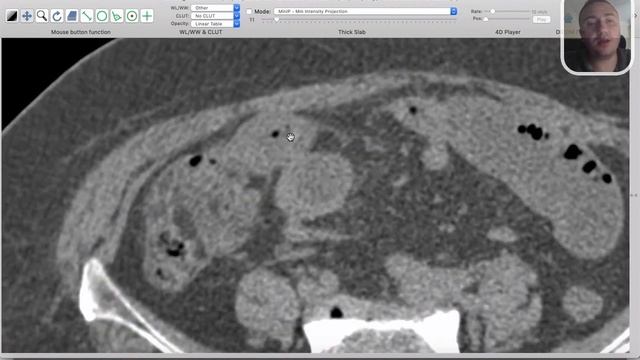Select the scroll through stack tool
The image size is (640, 360).
72,16
